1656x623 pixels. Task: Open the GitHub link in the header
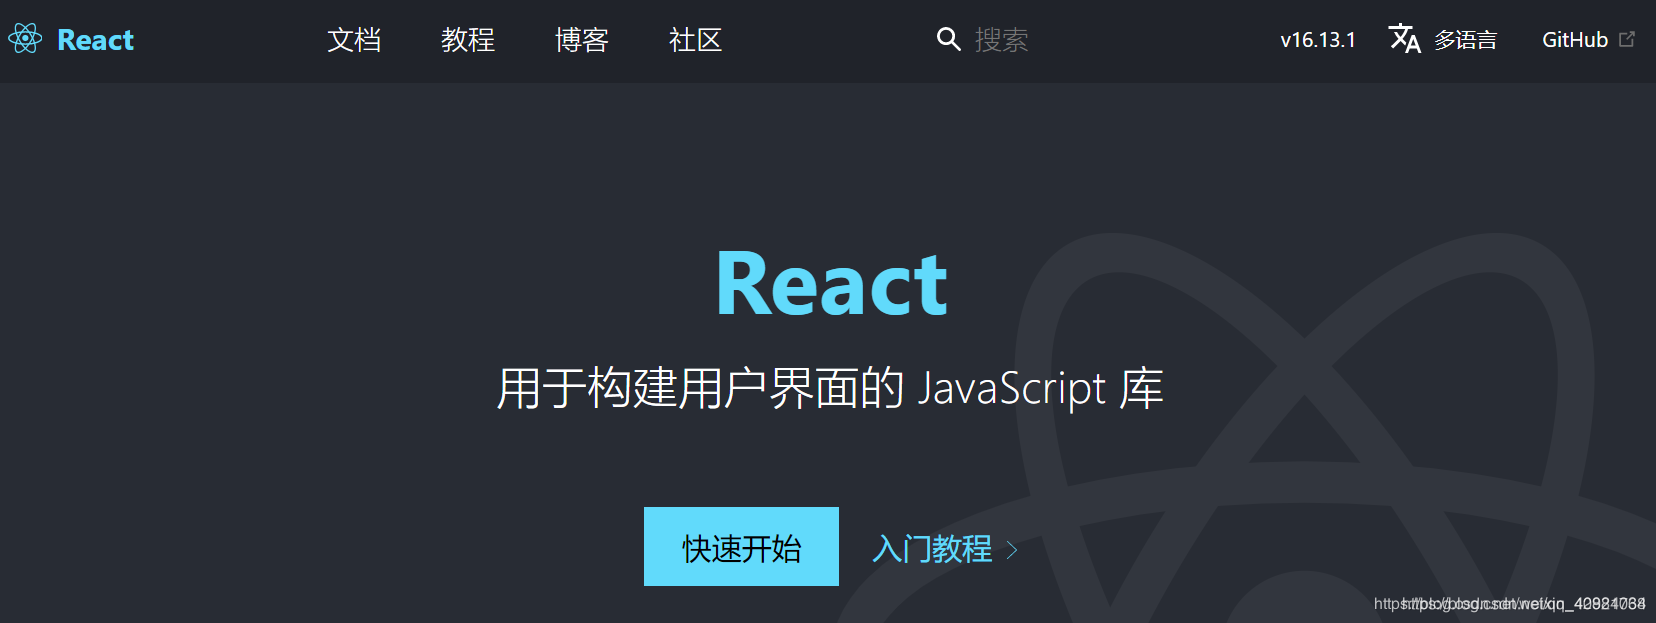click(1575, 40)
